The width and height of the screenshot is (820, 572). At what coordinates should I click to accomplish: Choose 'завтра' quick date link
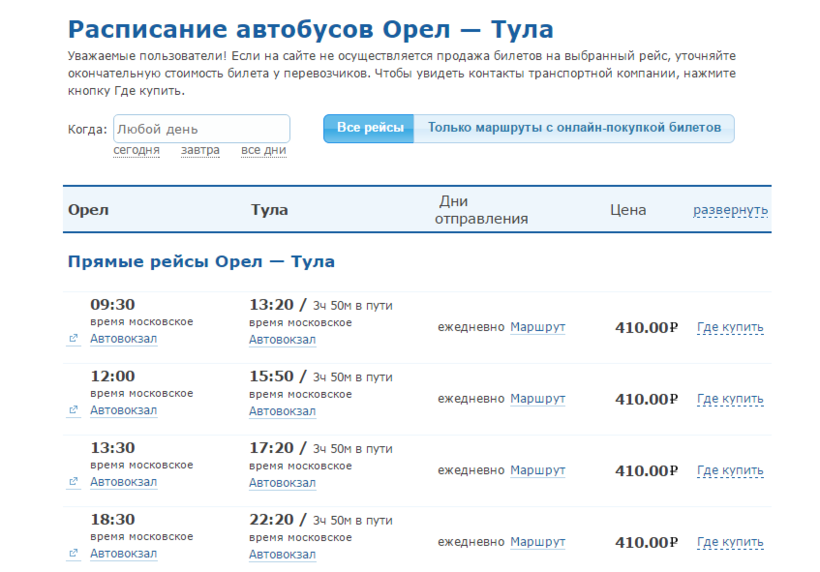[200, 150]
